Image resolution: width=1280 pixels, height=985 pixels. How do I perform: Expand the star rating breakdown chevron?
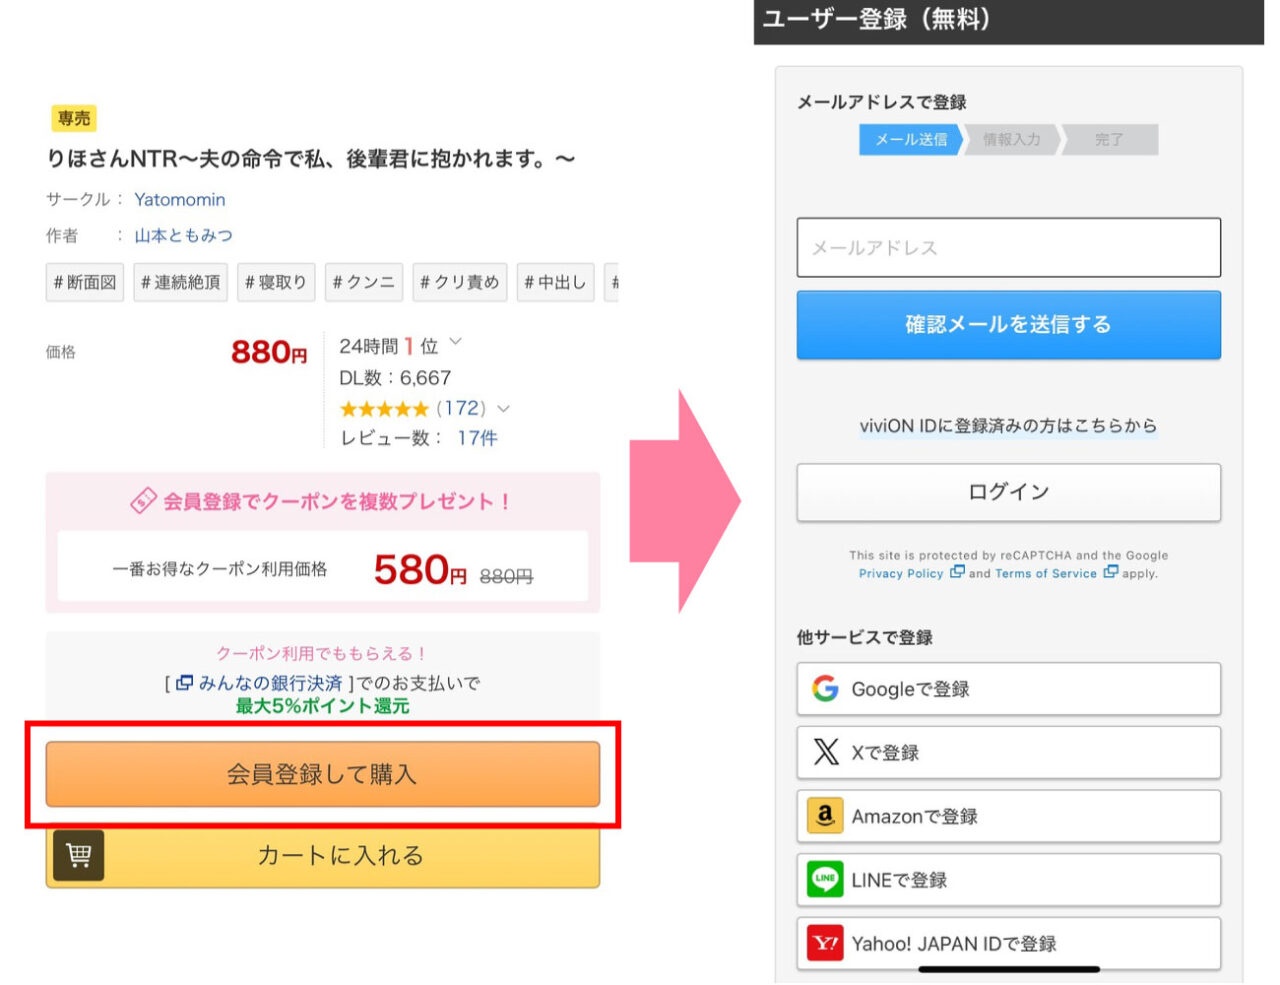(503, 408)
